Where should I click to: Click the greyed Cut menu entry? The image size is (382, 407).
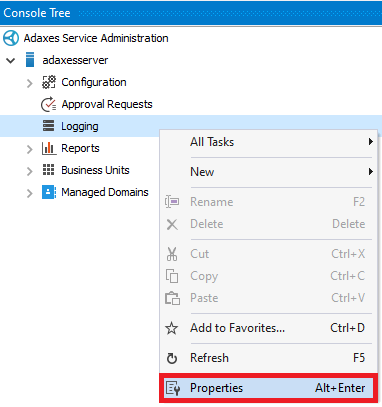tap(269, 254)
